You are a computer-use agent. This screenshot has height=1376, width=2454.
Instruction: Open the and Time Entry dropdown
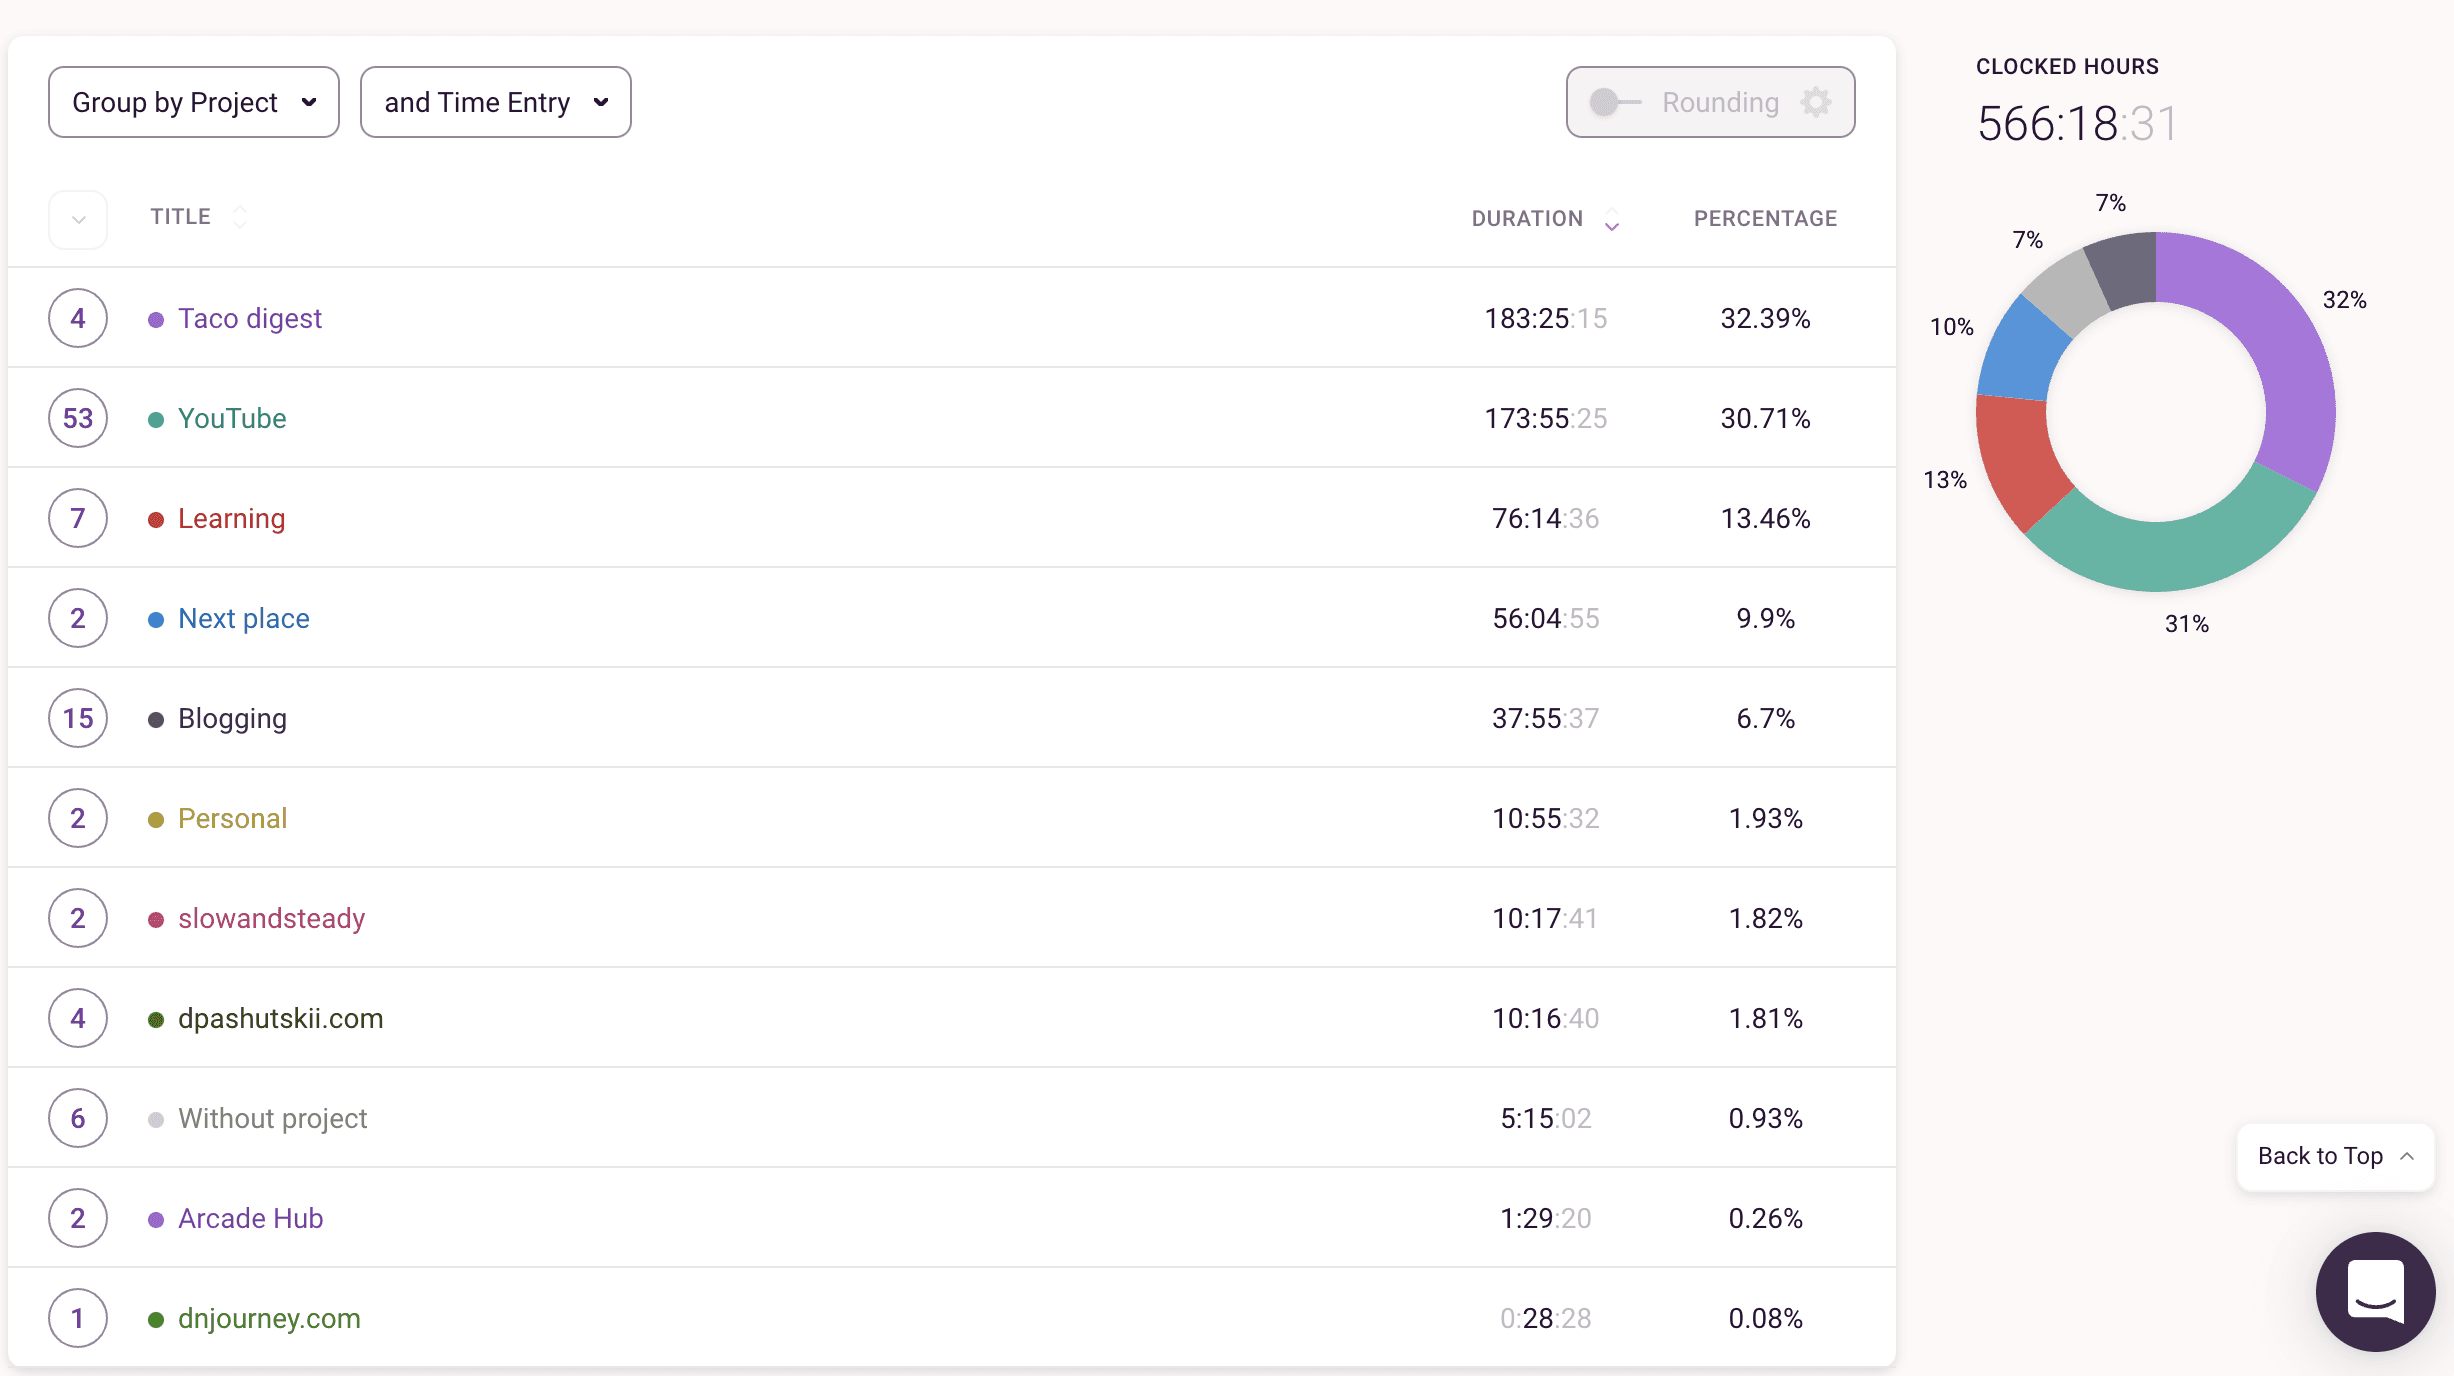click(x=495, y=101)
